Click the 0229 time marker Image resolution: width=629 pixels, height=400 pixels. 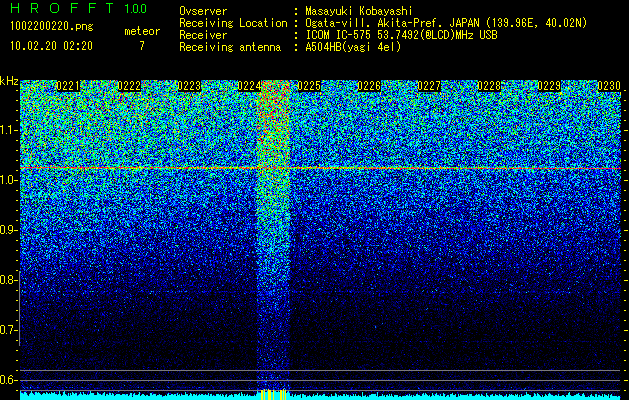[549, 86]
